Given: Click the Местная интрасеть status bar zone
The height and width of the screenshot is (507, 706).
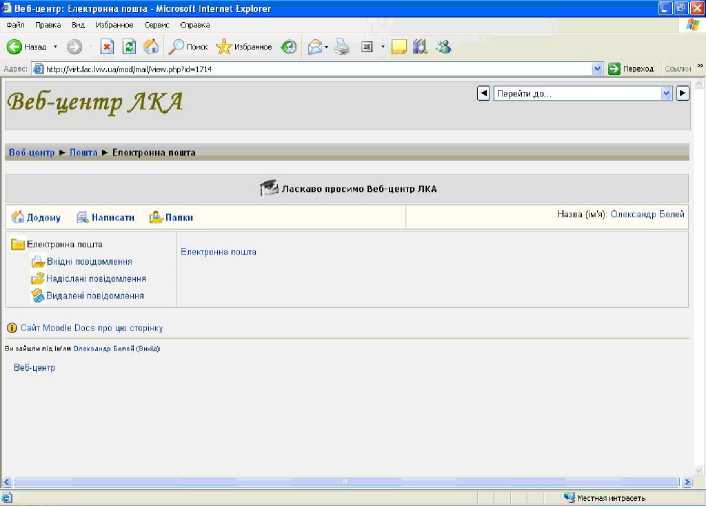Looking at the screenshot, I should pos(605,498).
